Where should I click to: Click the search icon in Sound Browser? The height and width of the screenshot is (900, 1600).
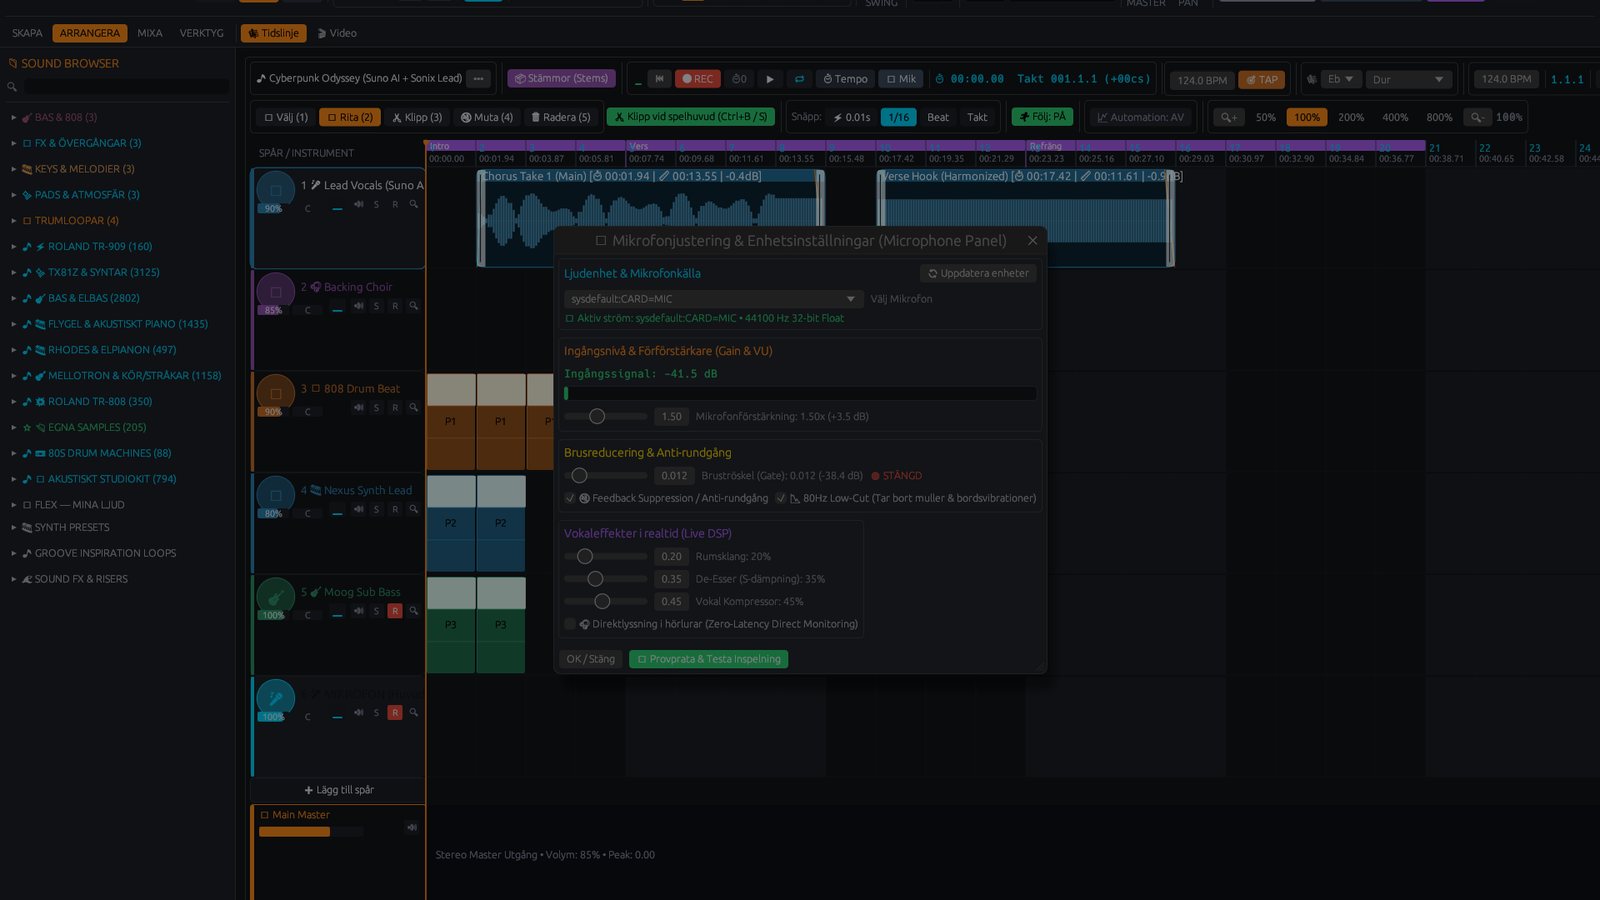(x=12, y=87)
